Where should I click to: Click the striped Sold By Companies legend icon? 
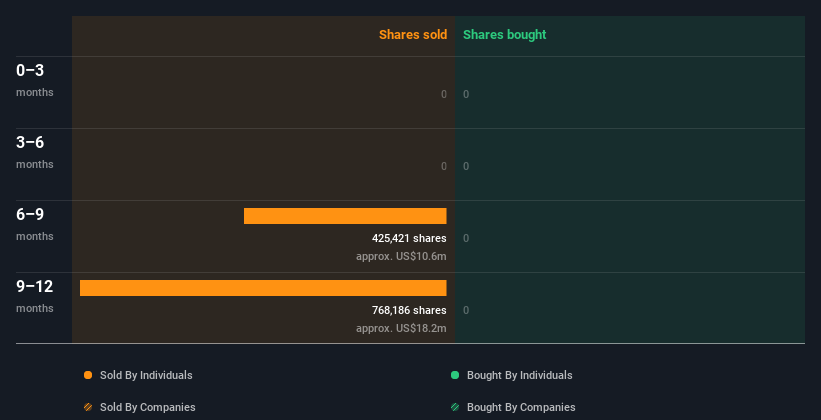(88, 407)
